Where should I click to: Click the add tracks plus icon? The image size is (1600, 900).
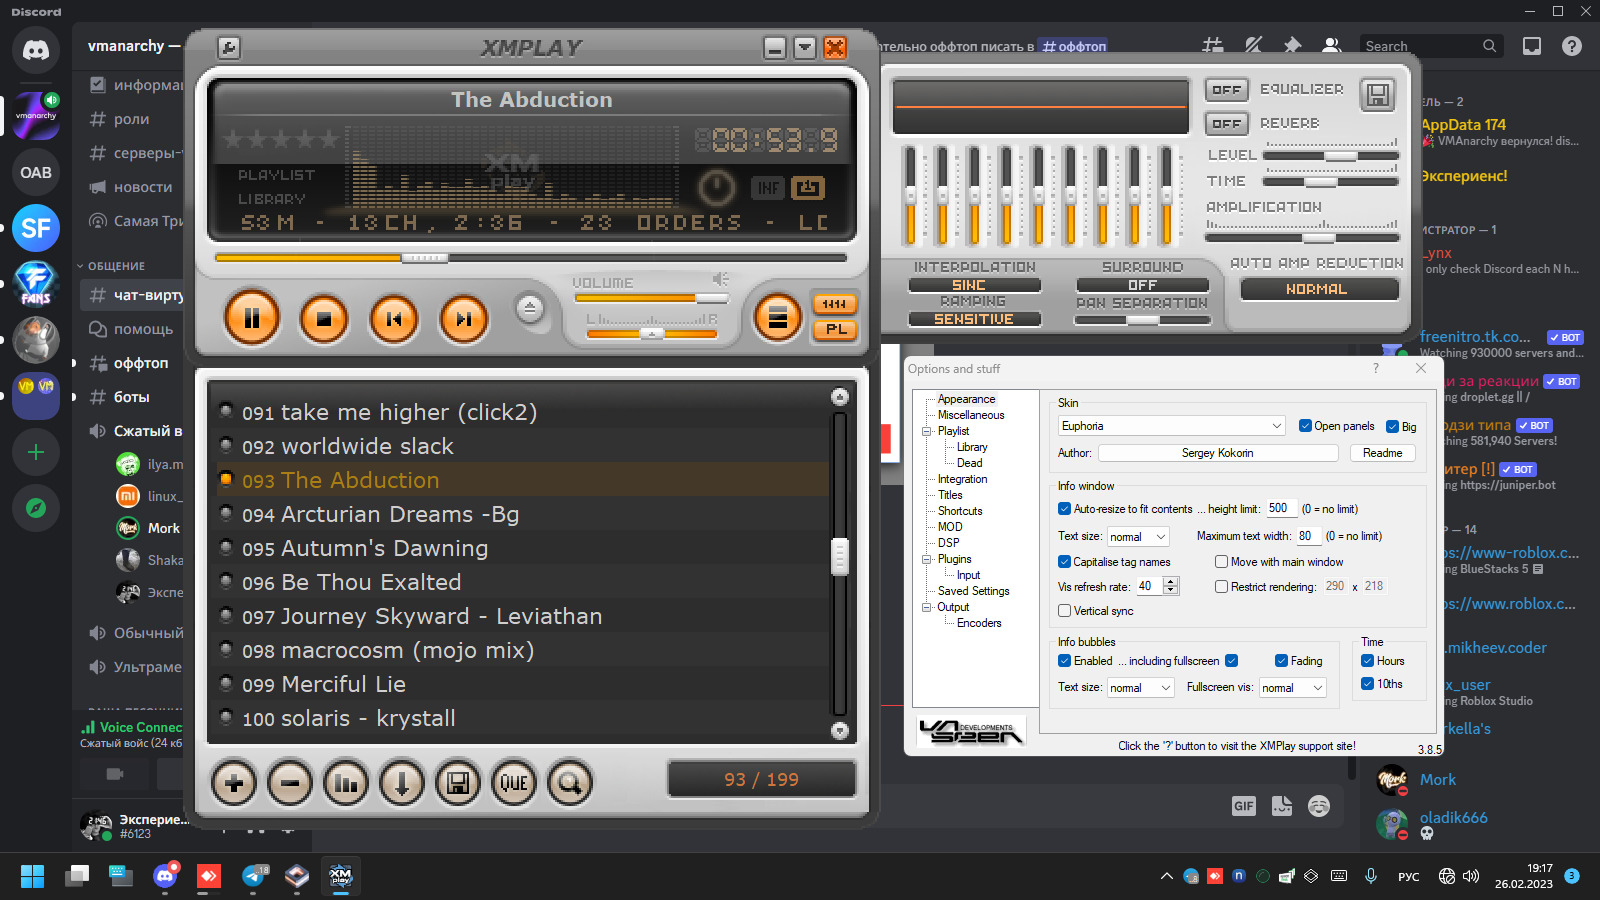(234, 783)
